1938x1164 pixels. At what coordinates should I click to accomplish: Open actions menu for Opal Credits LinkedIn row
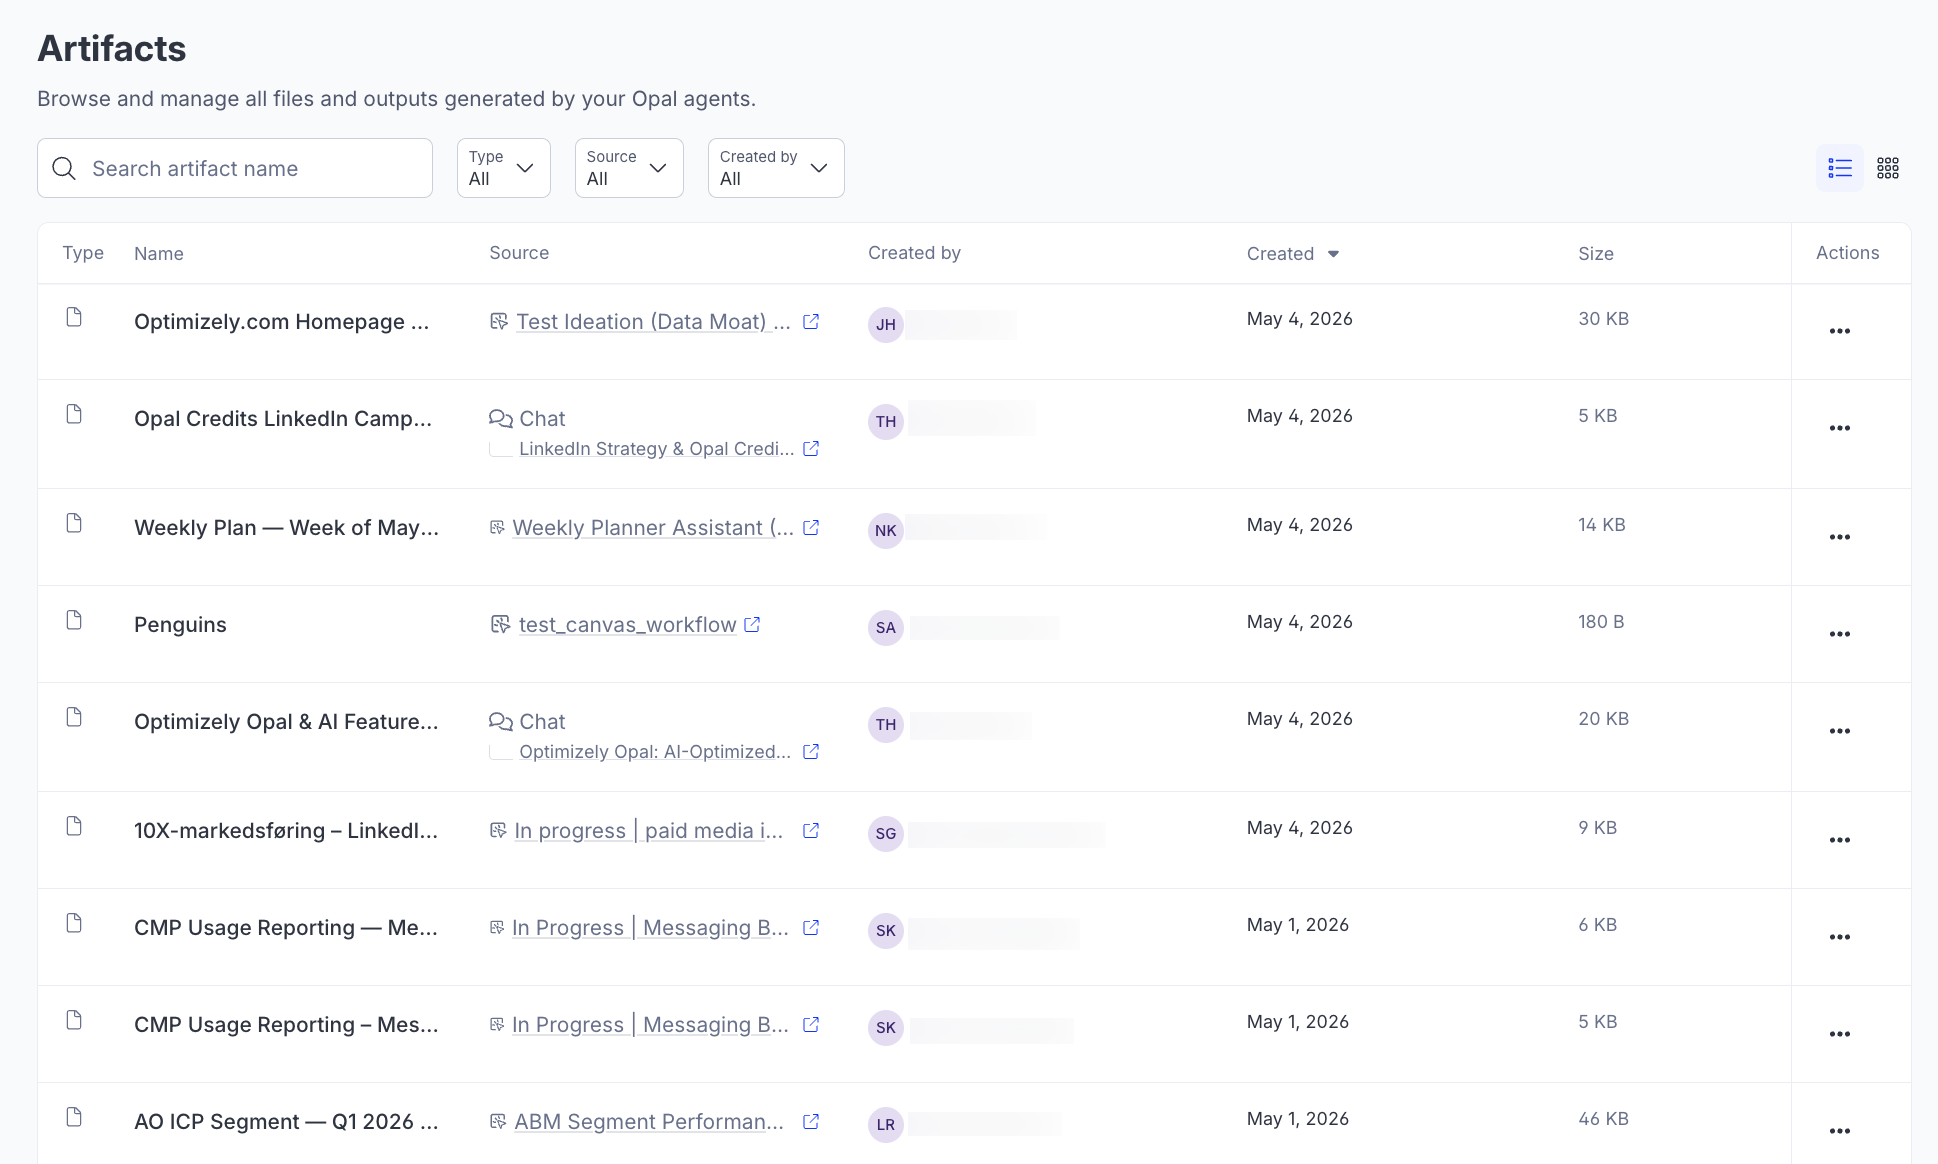coord(1839,428)
